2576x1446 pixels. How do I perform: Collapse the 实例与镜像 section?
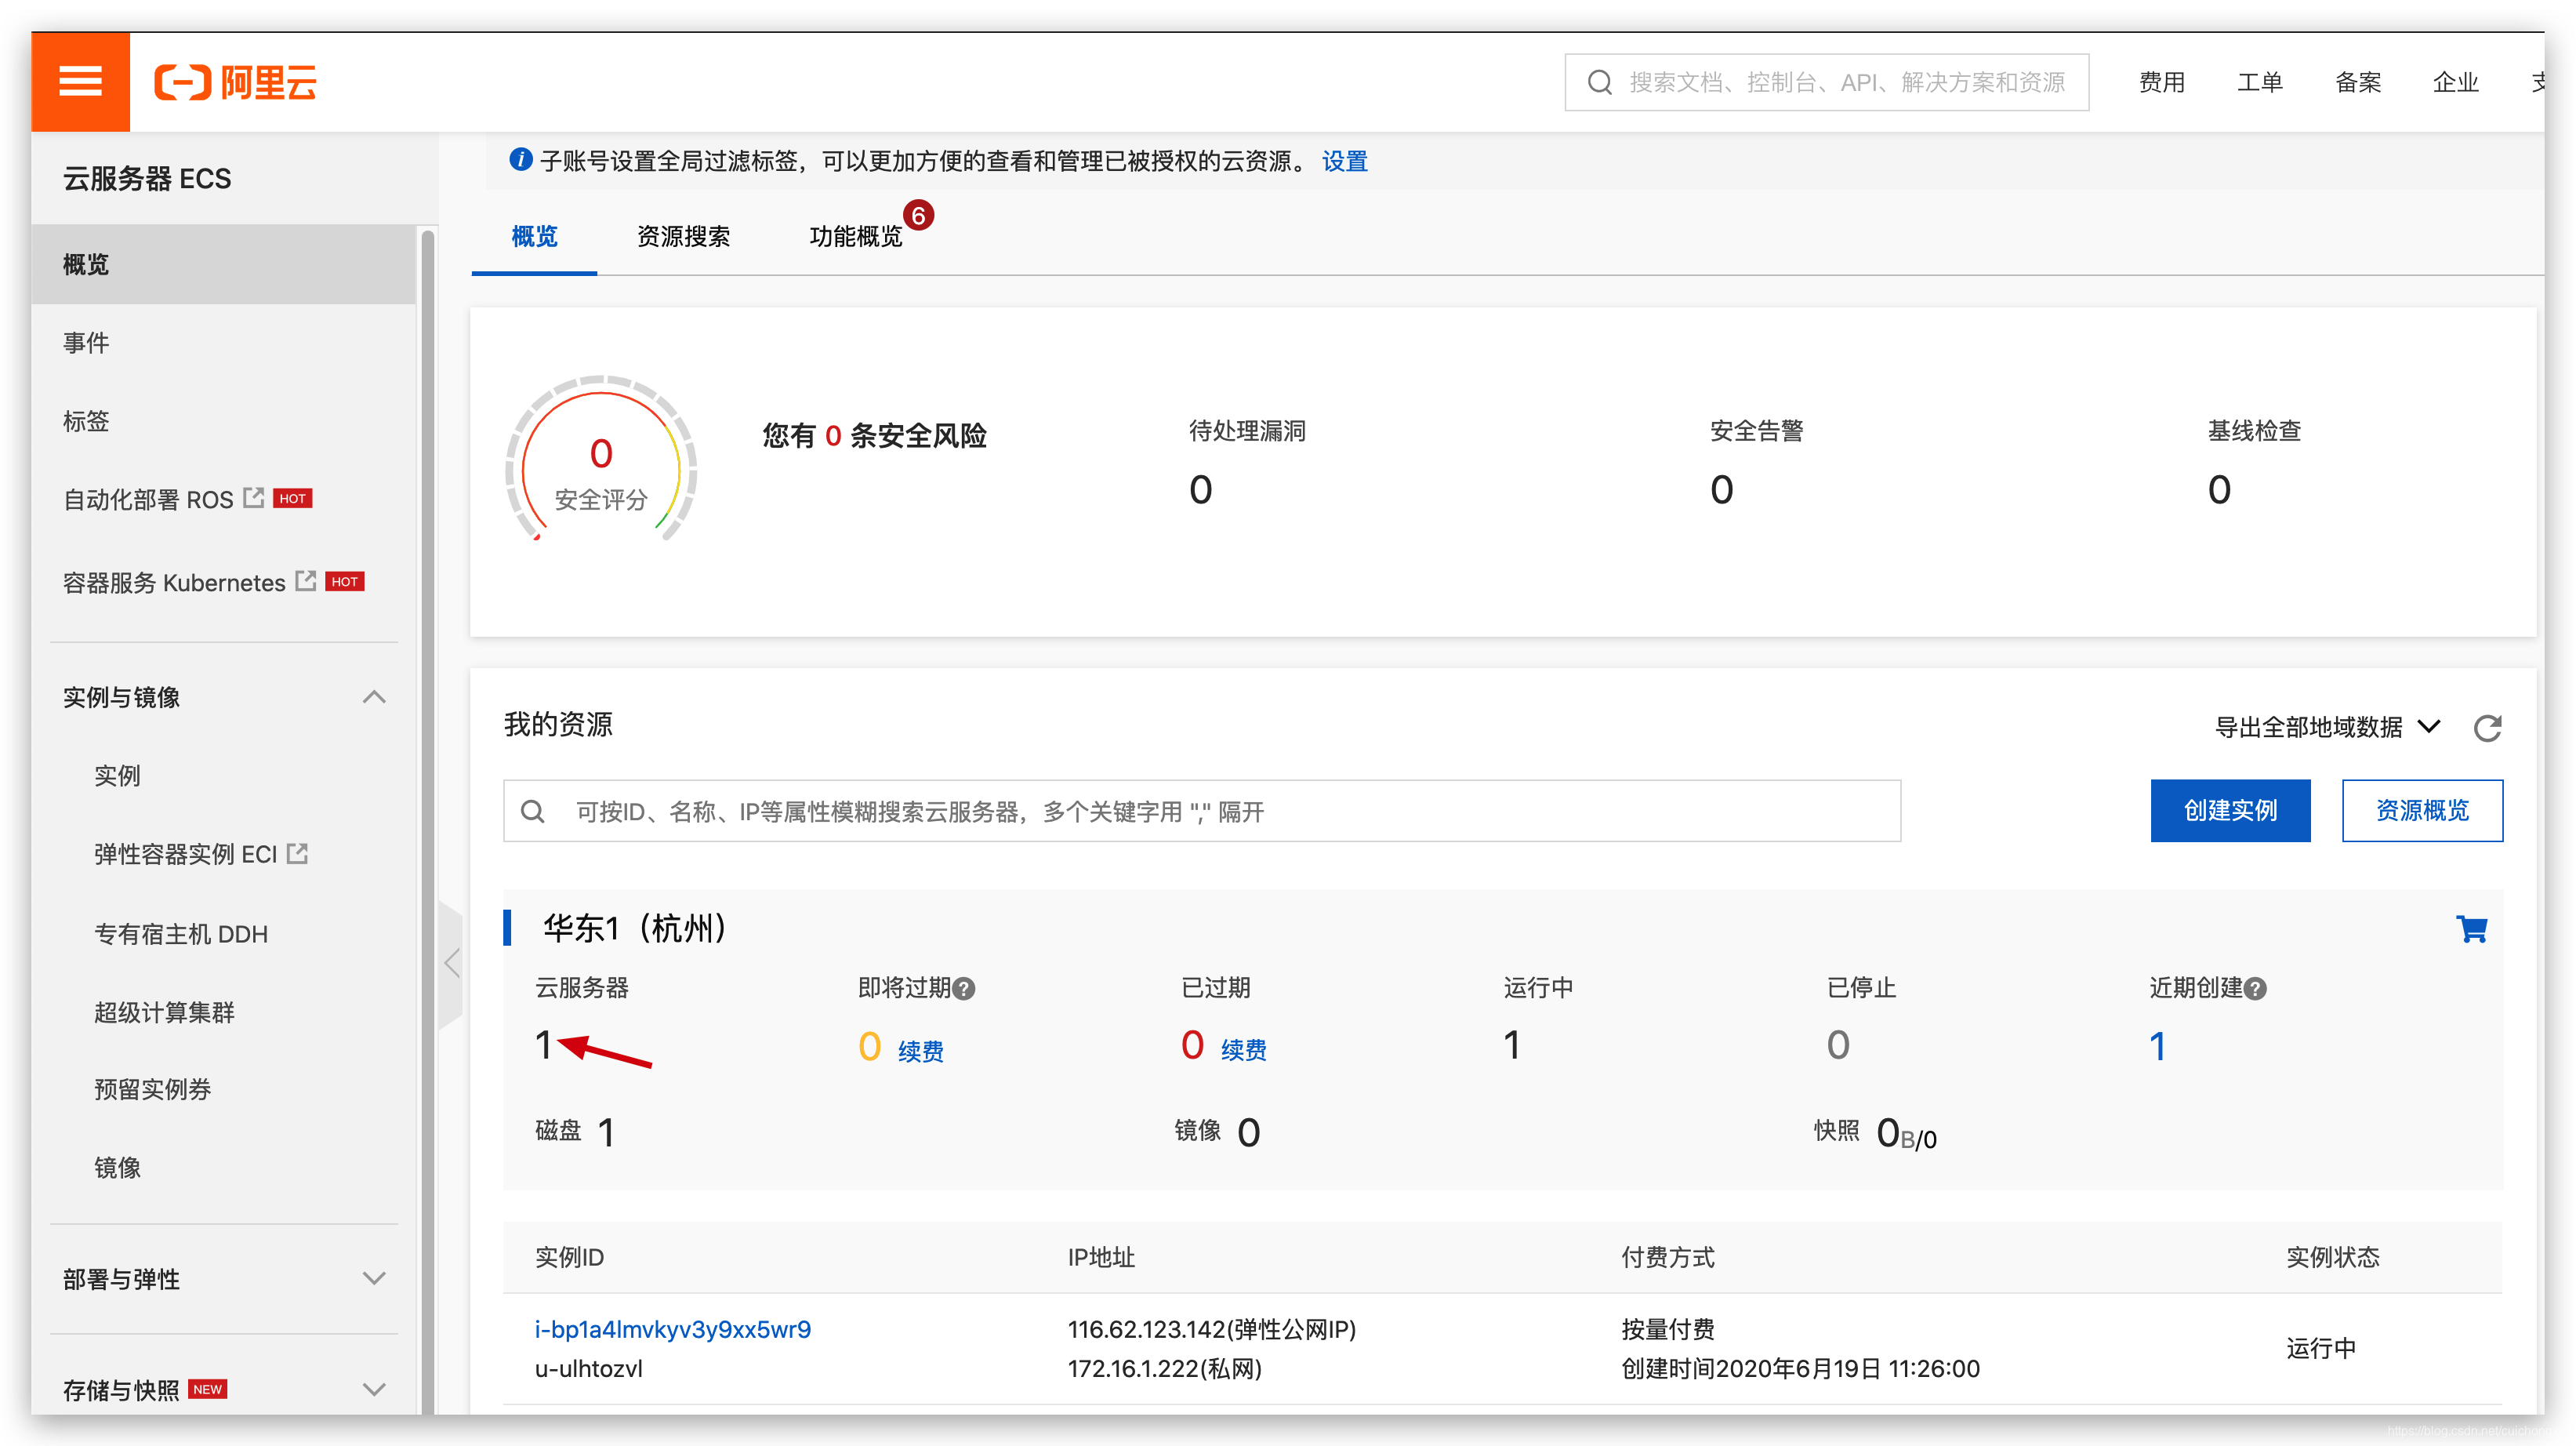pyautogui.click(x=374, y=697)
